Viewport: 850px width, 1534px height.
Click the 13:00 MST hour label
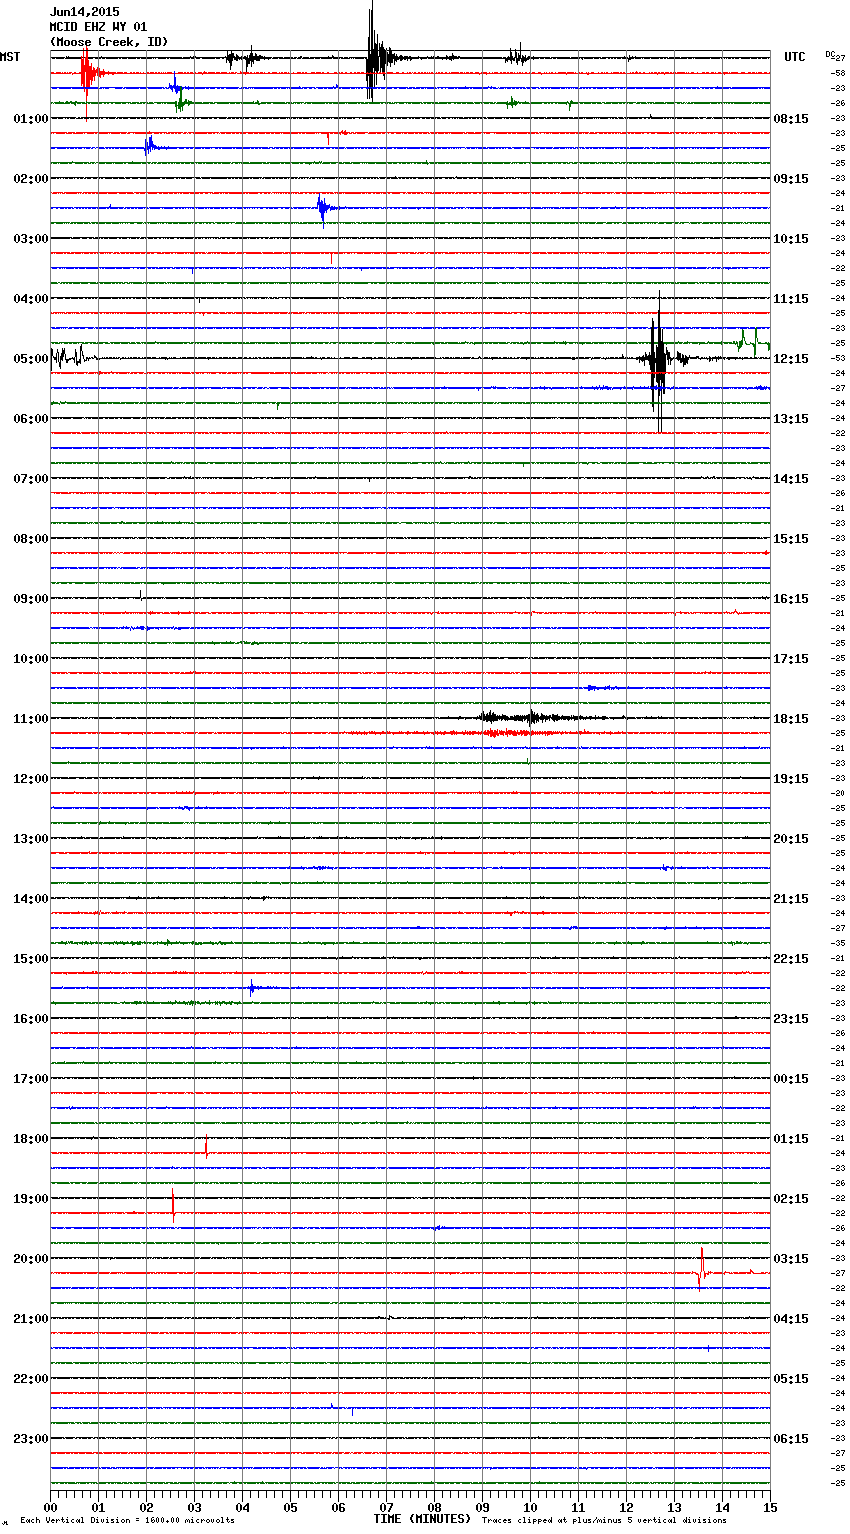click(x=31, y=839)
